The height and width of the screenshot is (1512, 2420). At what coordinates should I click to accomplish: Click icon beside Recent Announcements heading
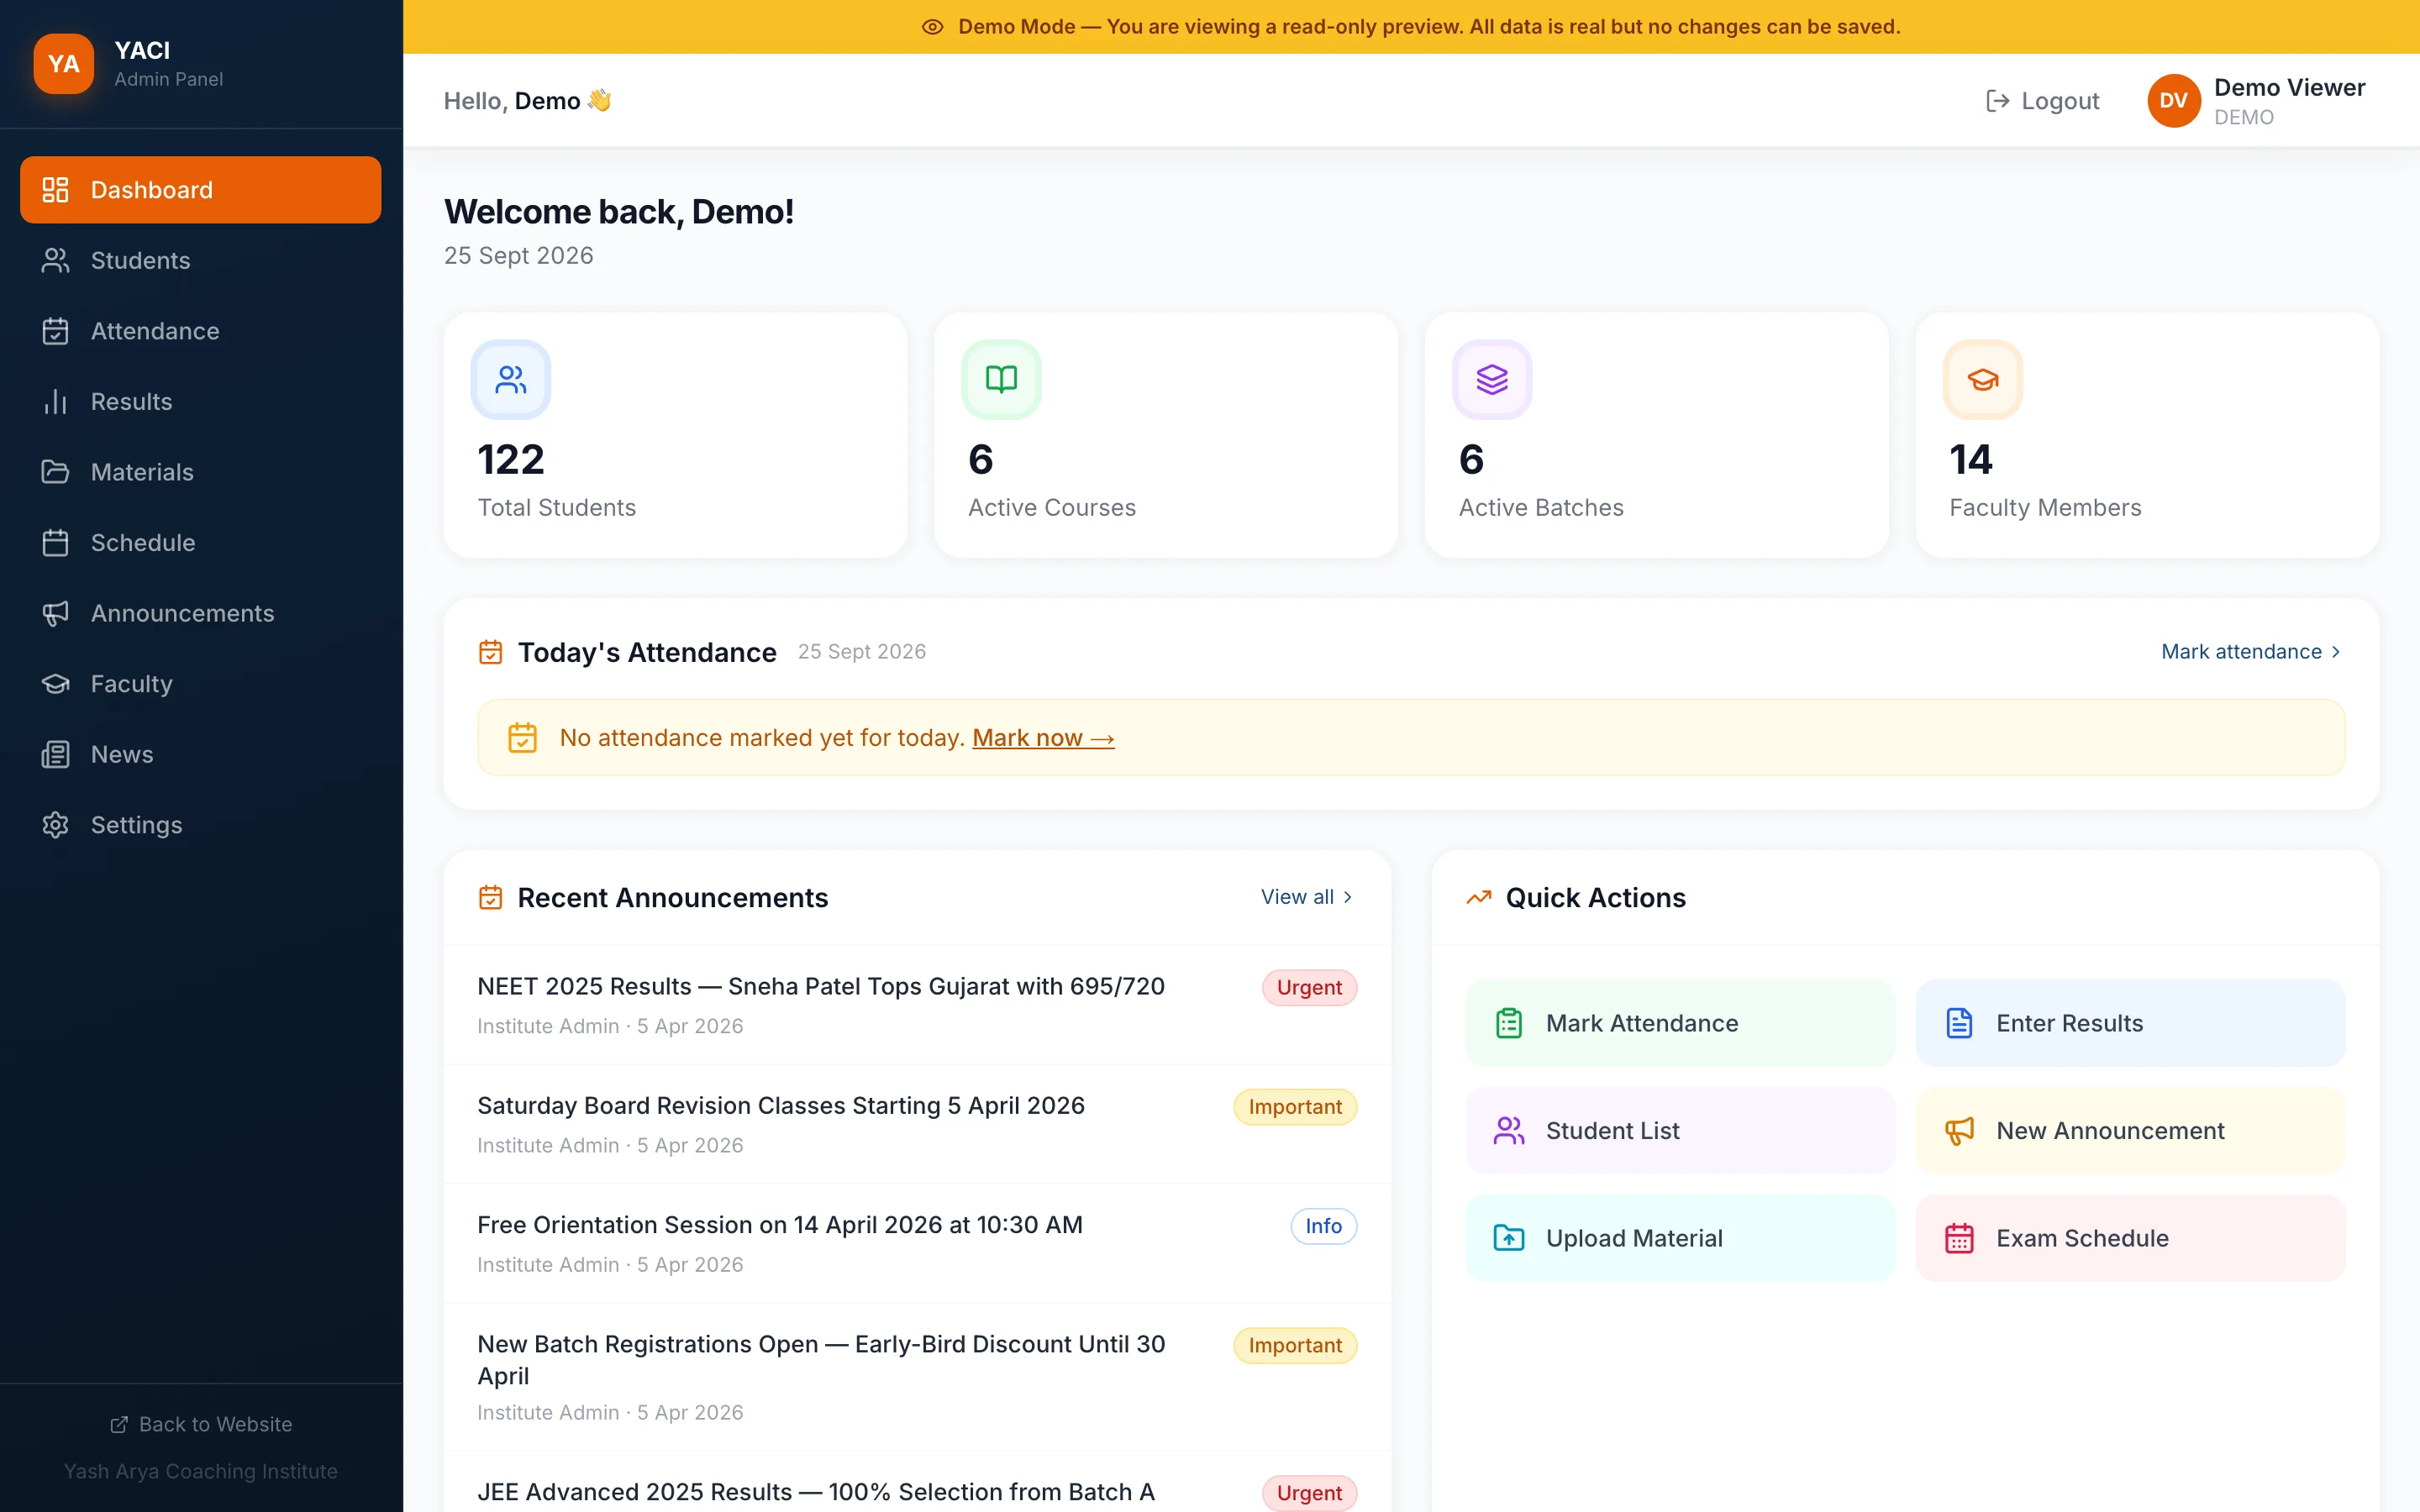[x=490, y=897]
